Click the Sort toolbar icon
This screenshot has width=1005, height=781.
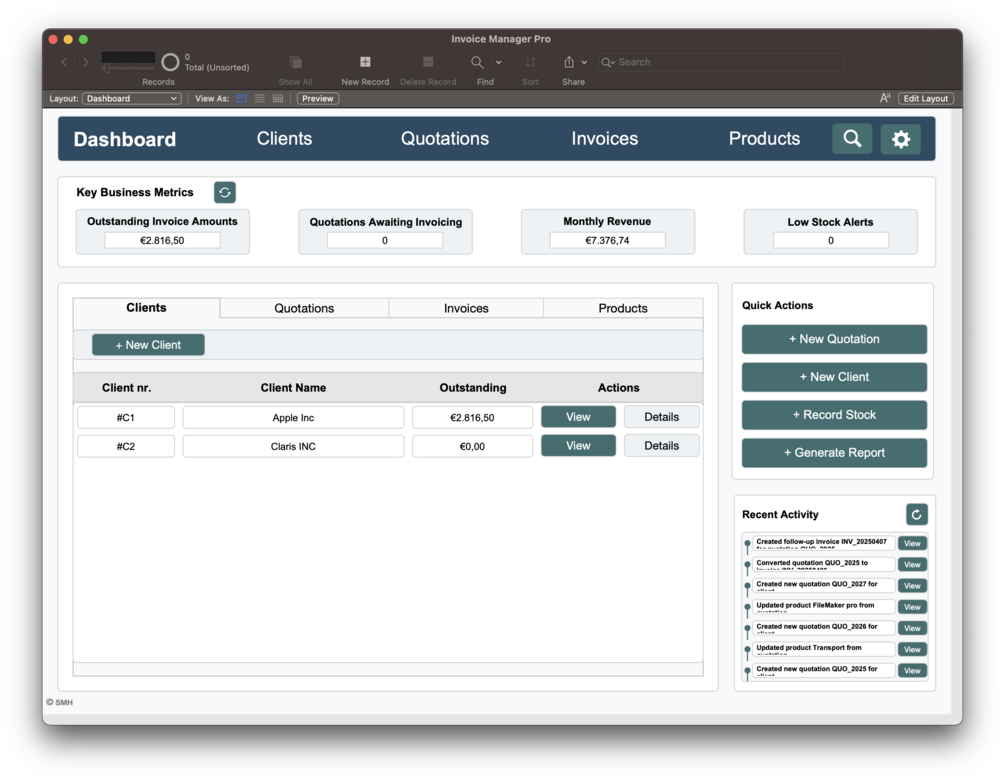click(x=530, y=62)
